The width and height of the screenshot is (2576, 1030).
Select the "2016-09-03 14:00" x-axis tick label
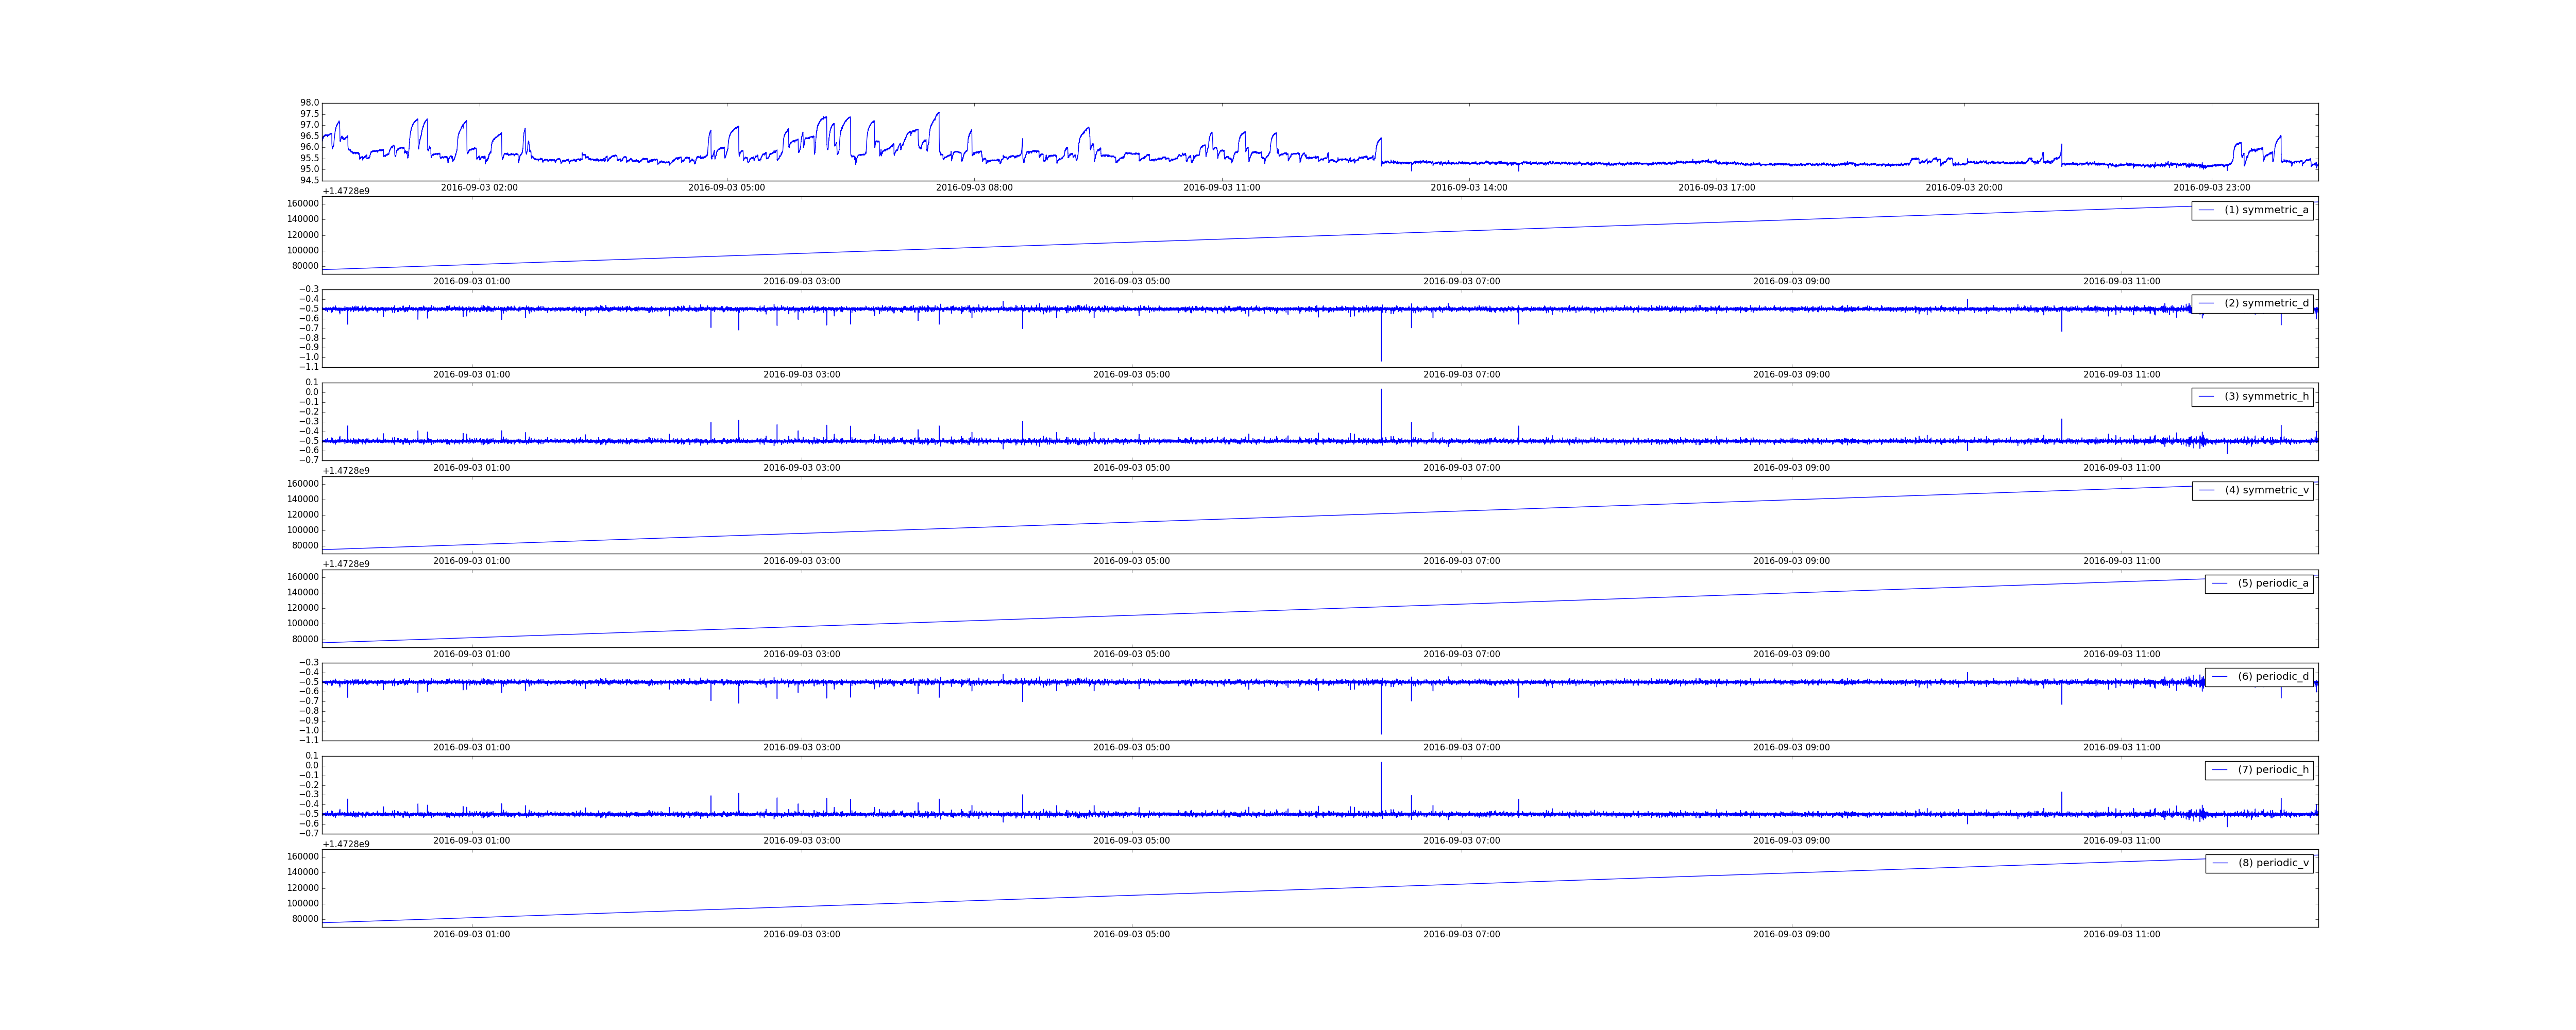pos(1469,188)
